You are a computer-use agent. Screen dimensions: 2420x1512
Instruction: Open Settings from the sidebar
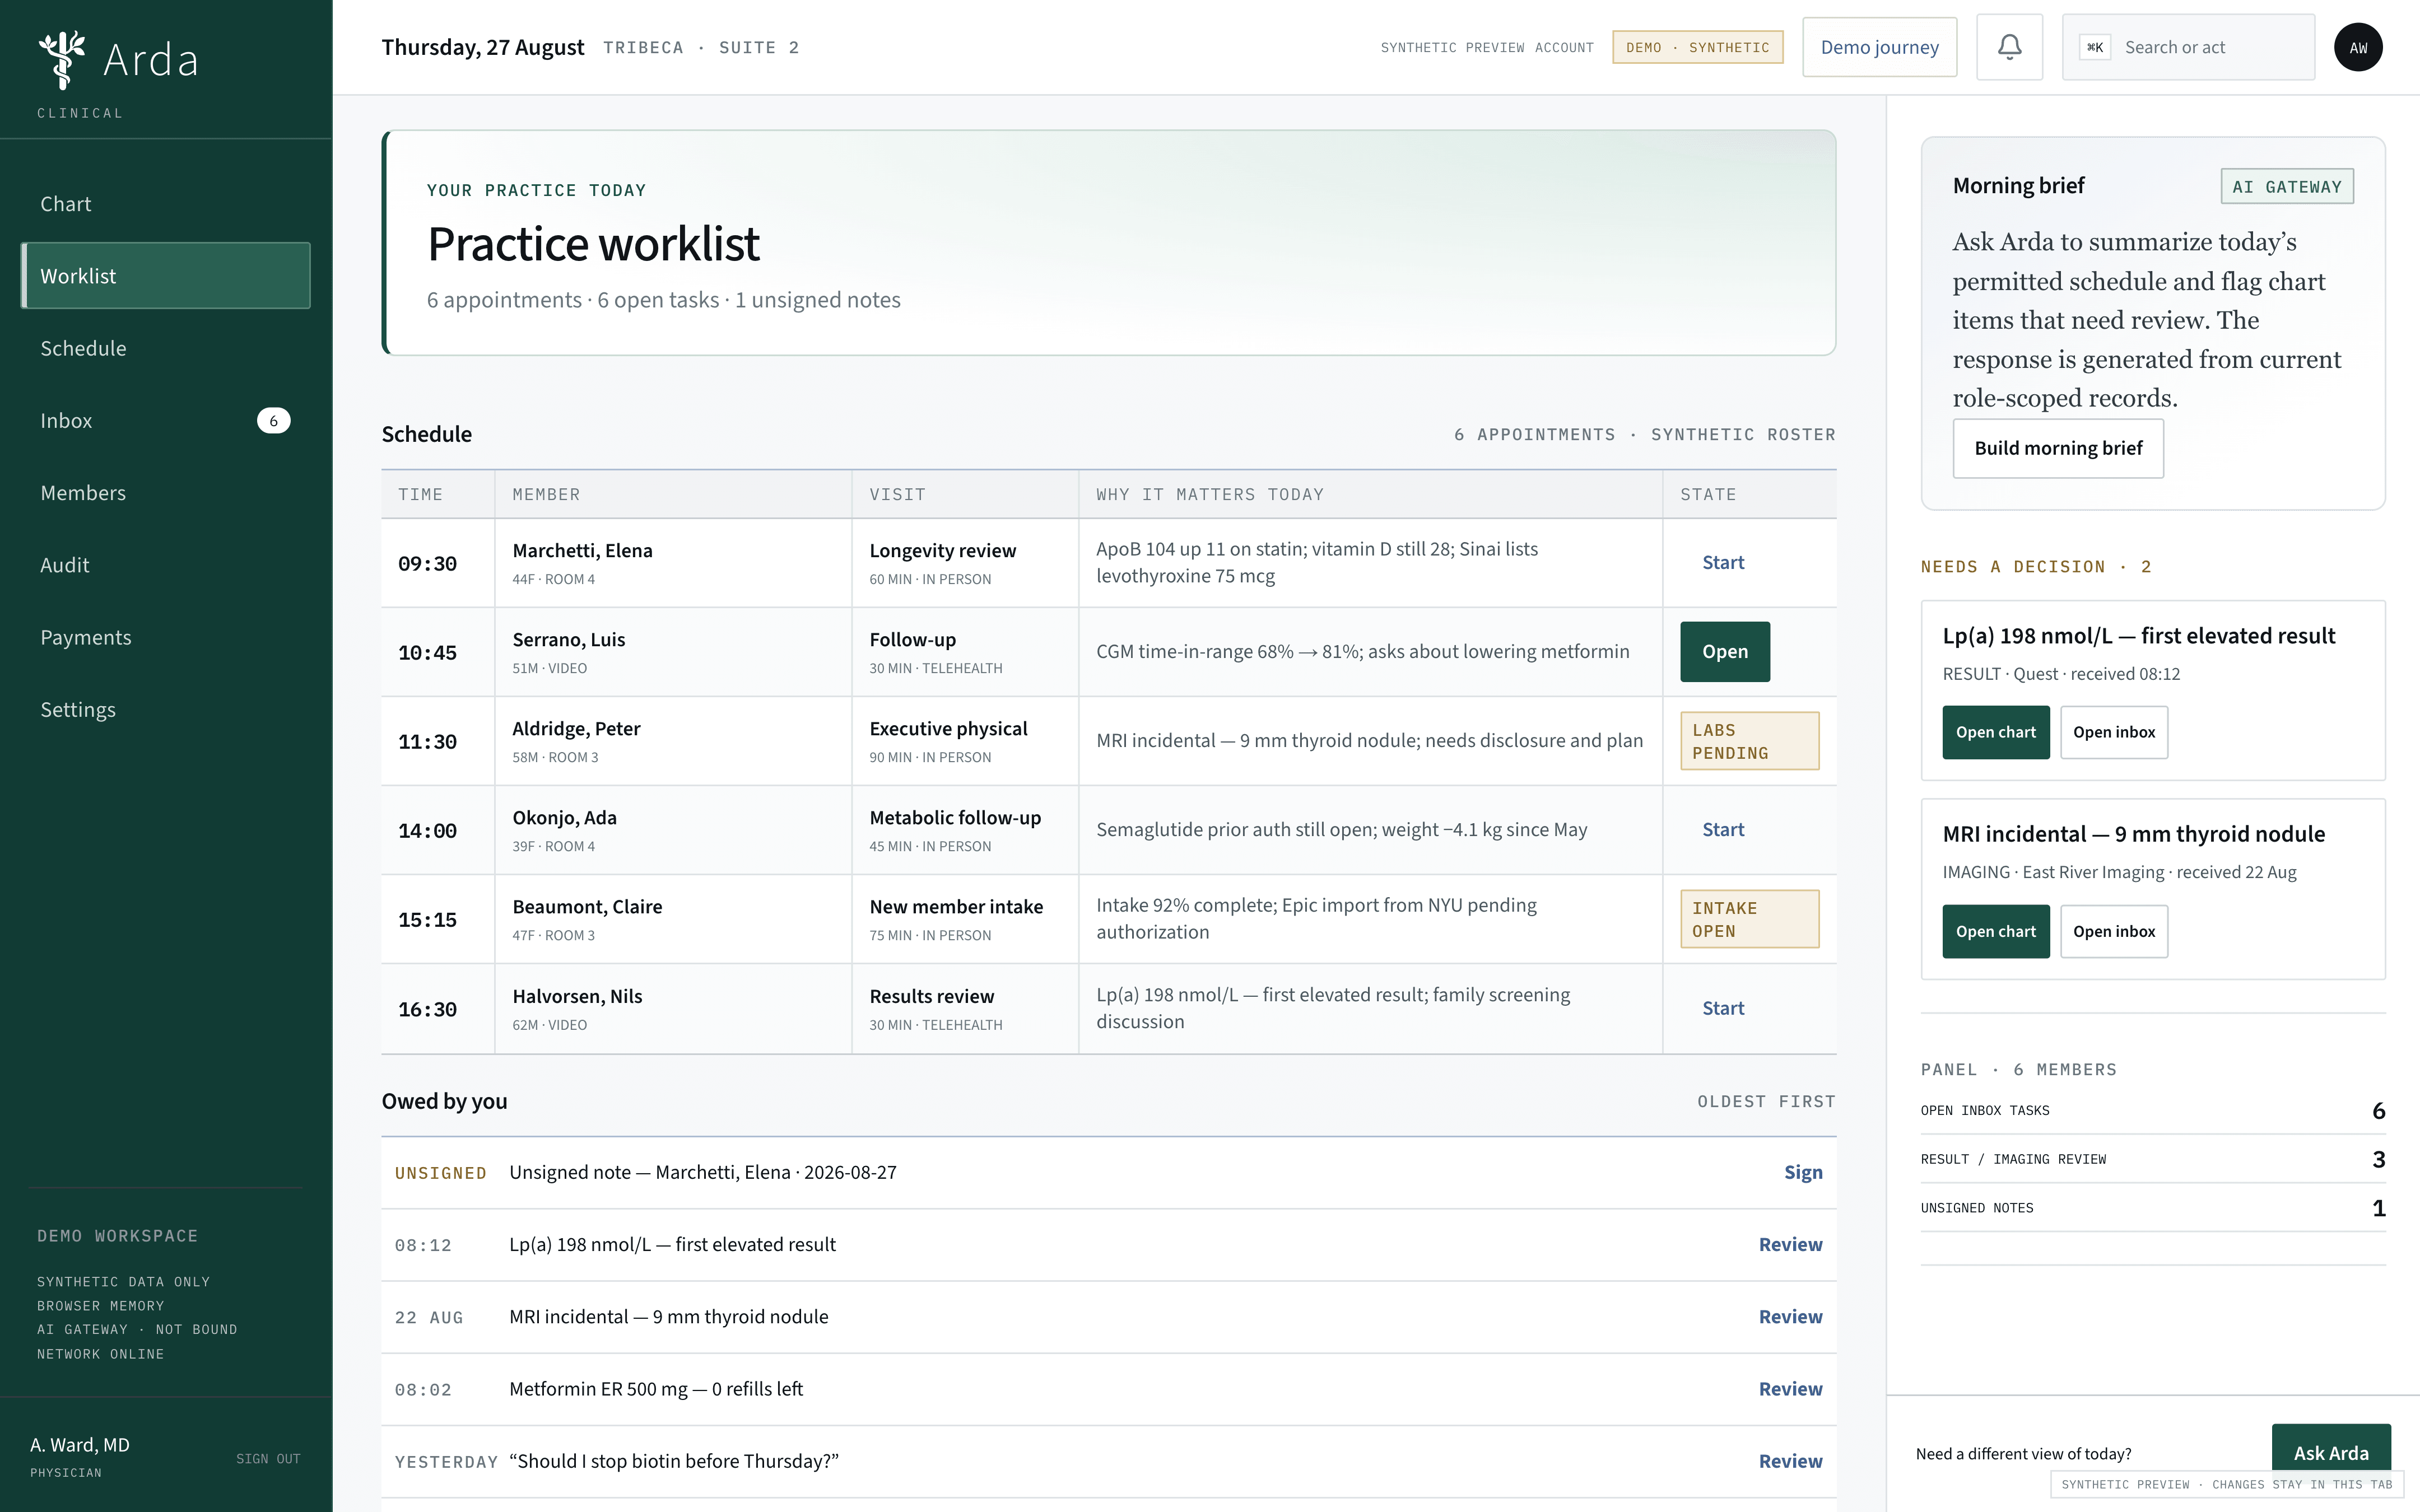pos(166,710)
